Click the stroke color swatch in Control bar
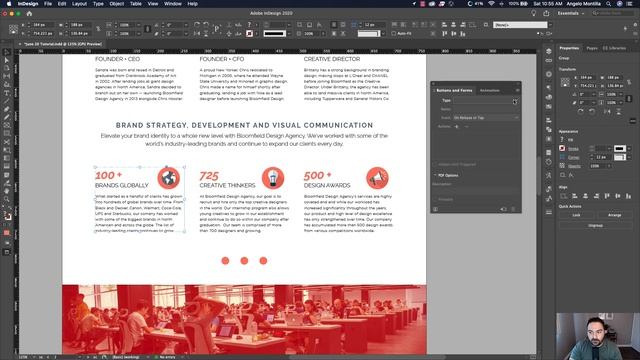 pos(249,33)
